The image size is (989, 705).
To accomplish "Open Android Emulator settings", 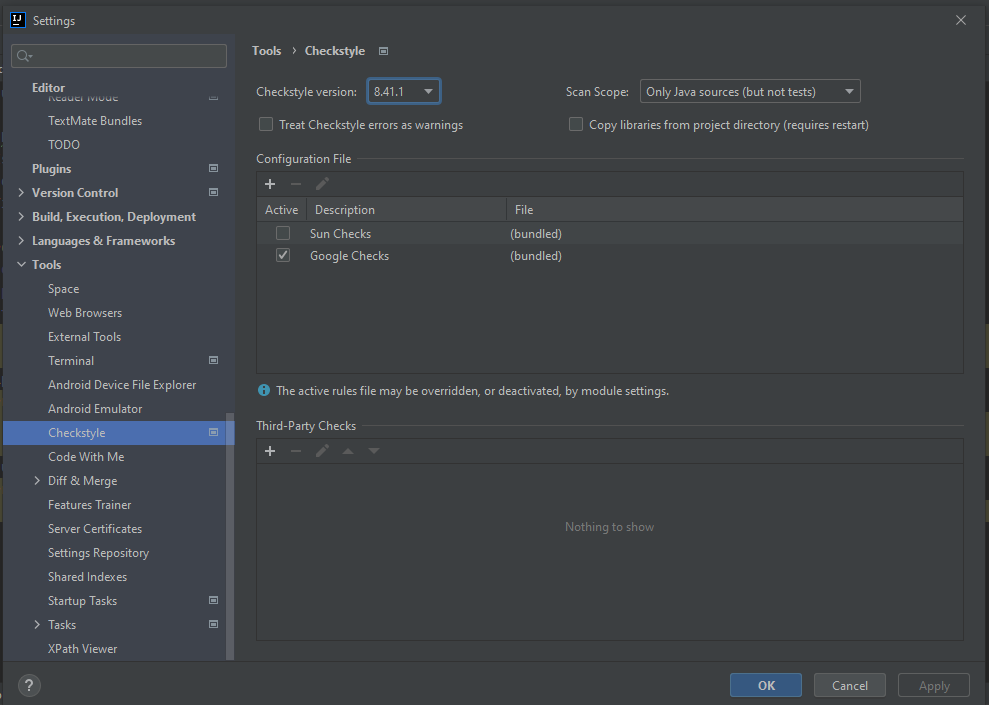I will point(95,409).
